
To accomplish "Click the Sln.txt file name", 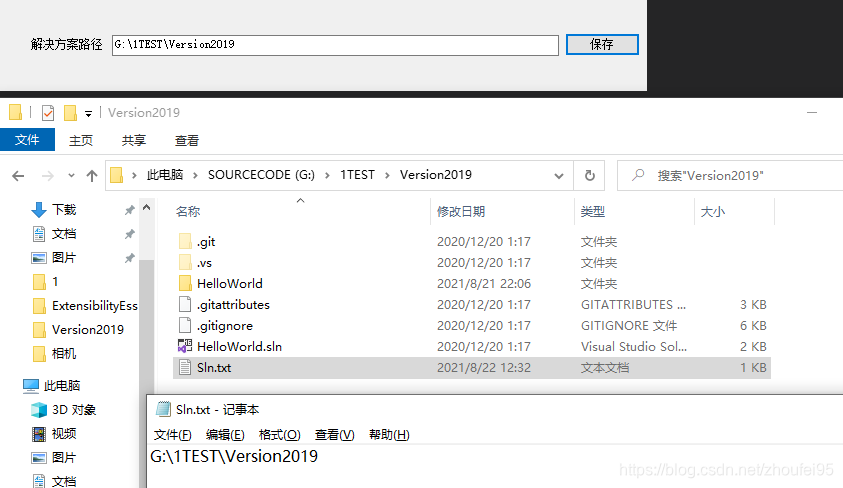I will (214, 368).
